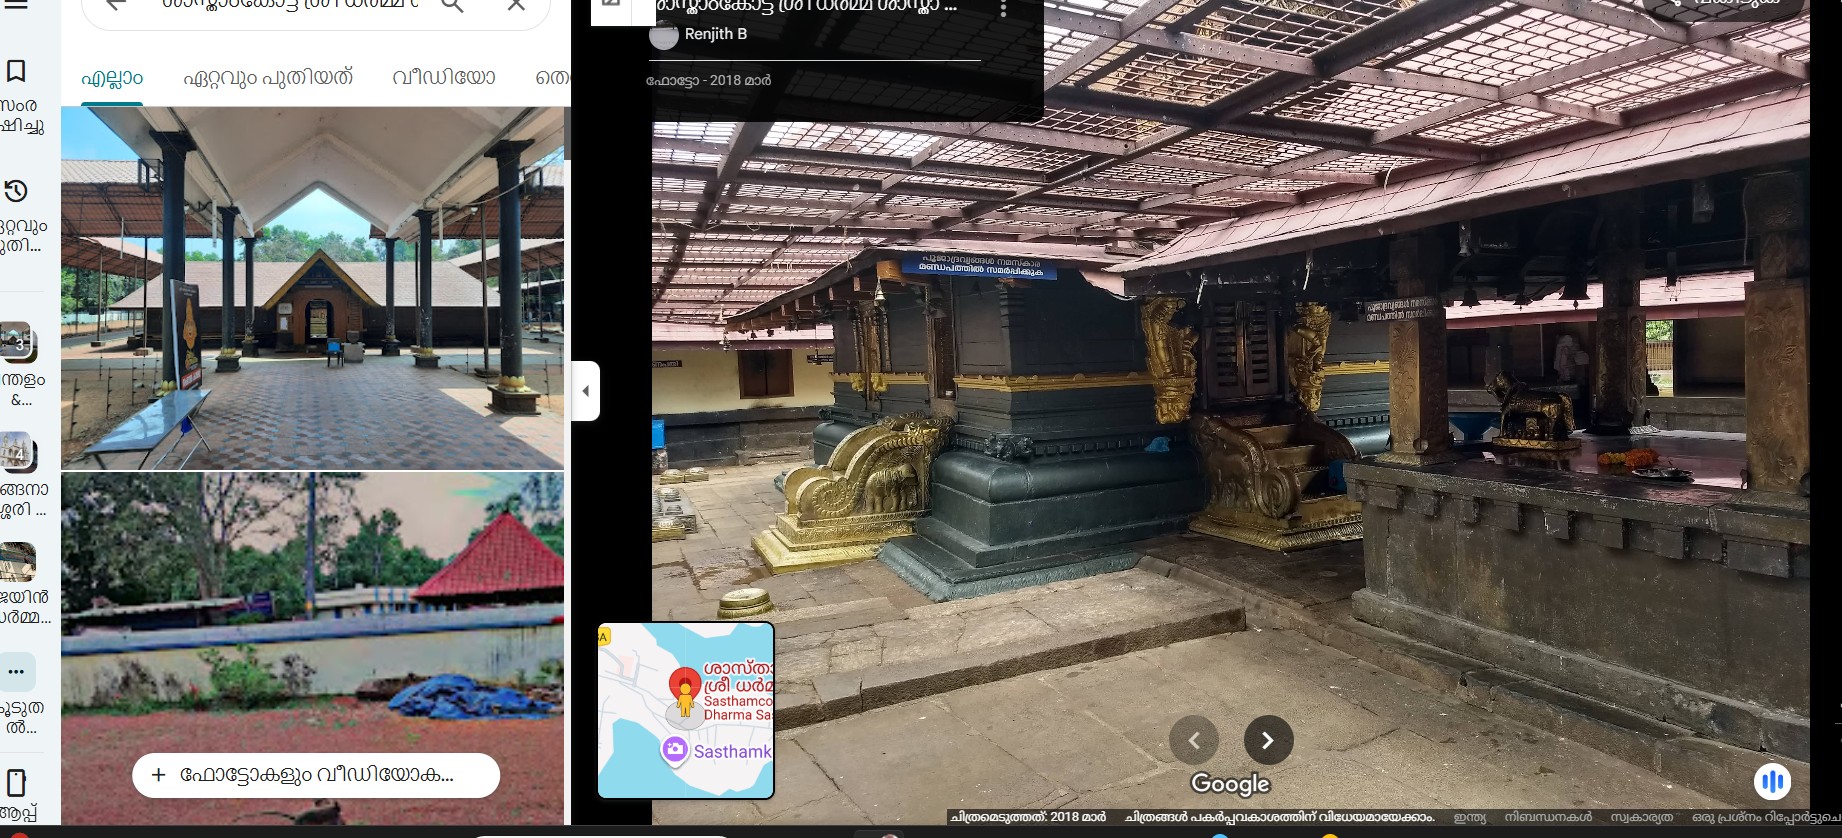The height and width of the screenshot is (838, 1842).
Task: Select the വീഡിയോ (Video) tab
Action: (x=444, y=78)
